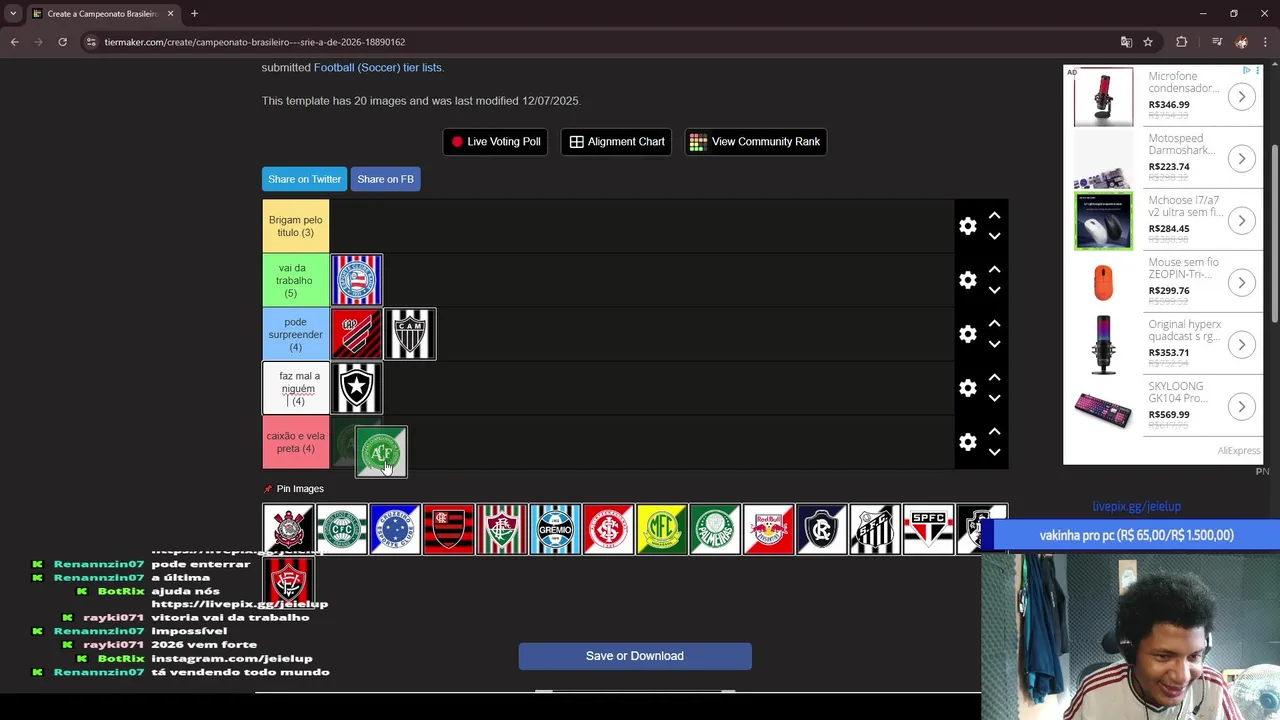1280x720 pixels.
Task: Open arrow for Motospeed Darmoshark ad
Action: coord(1241,159)
